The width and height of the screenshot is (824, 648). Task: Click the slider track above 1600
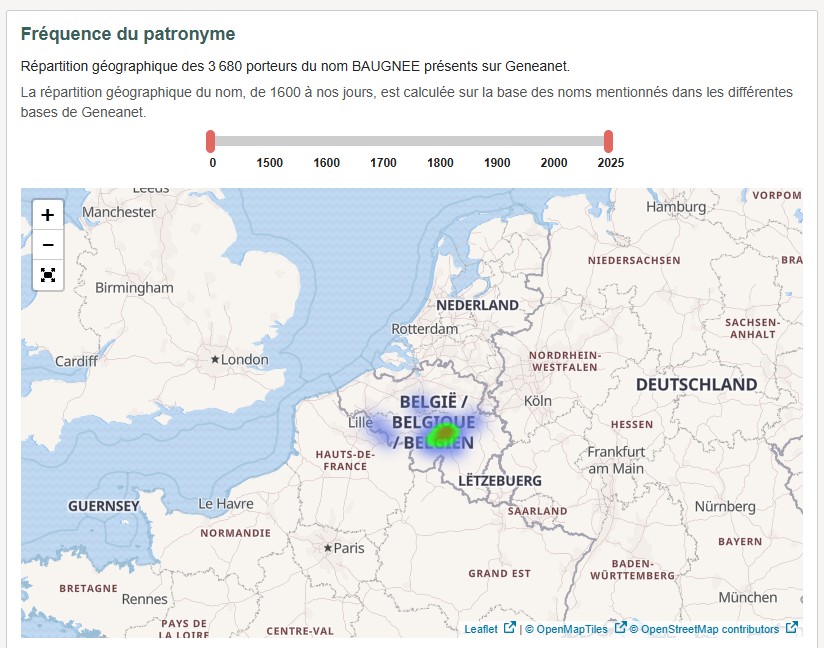tap(326, 141)
